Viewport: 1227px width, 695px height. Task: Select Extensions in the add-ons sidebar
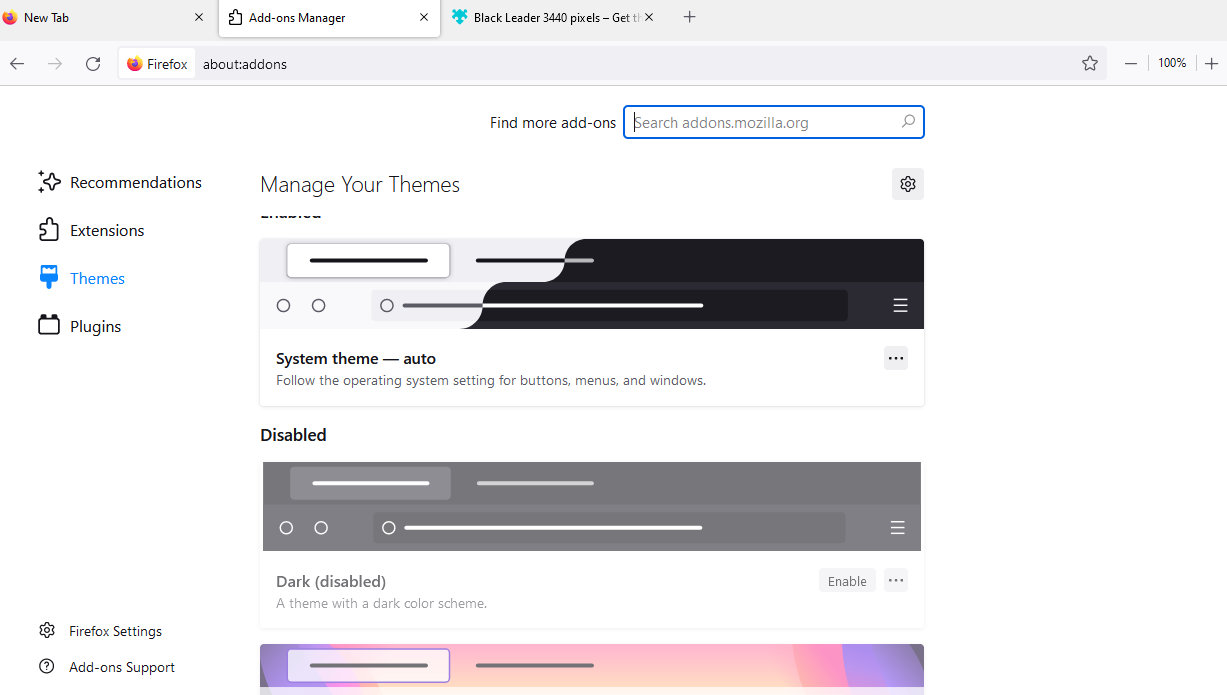(x=105, y=230)
